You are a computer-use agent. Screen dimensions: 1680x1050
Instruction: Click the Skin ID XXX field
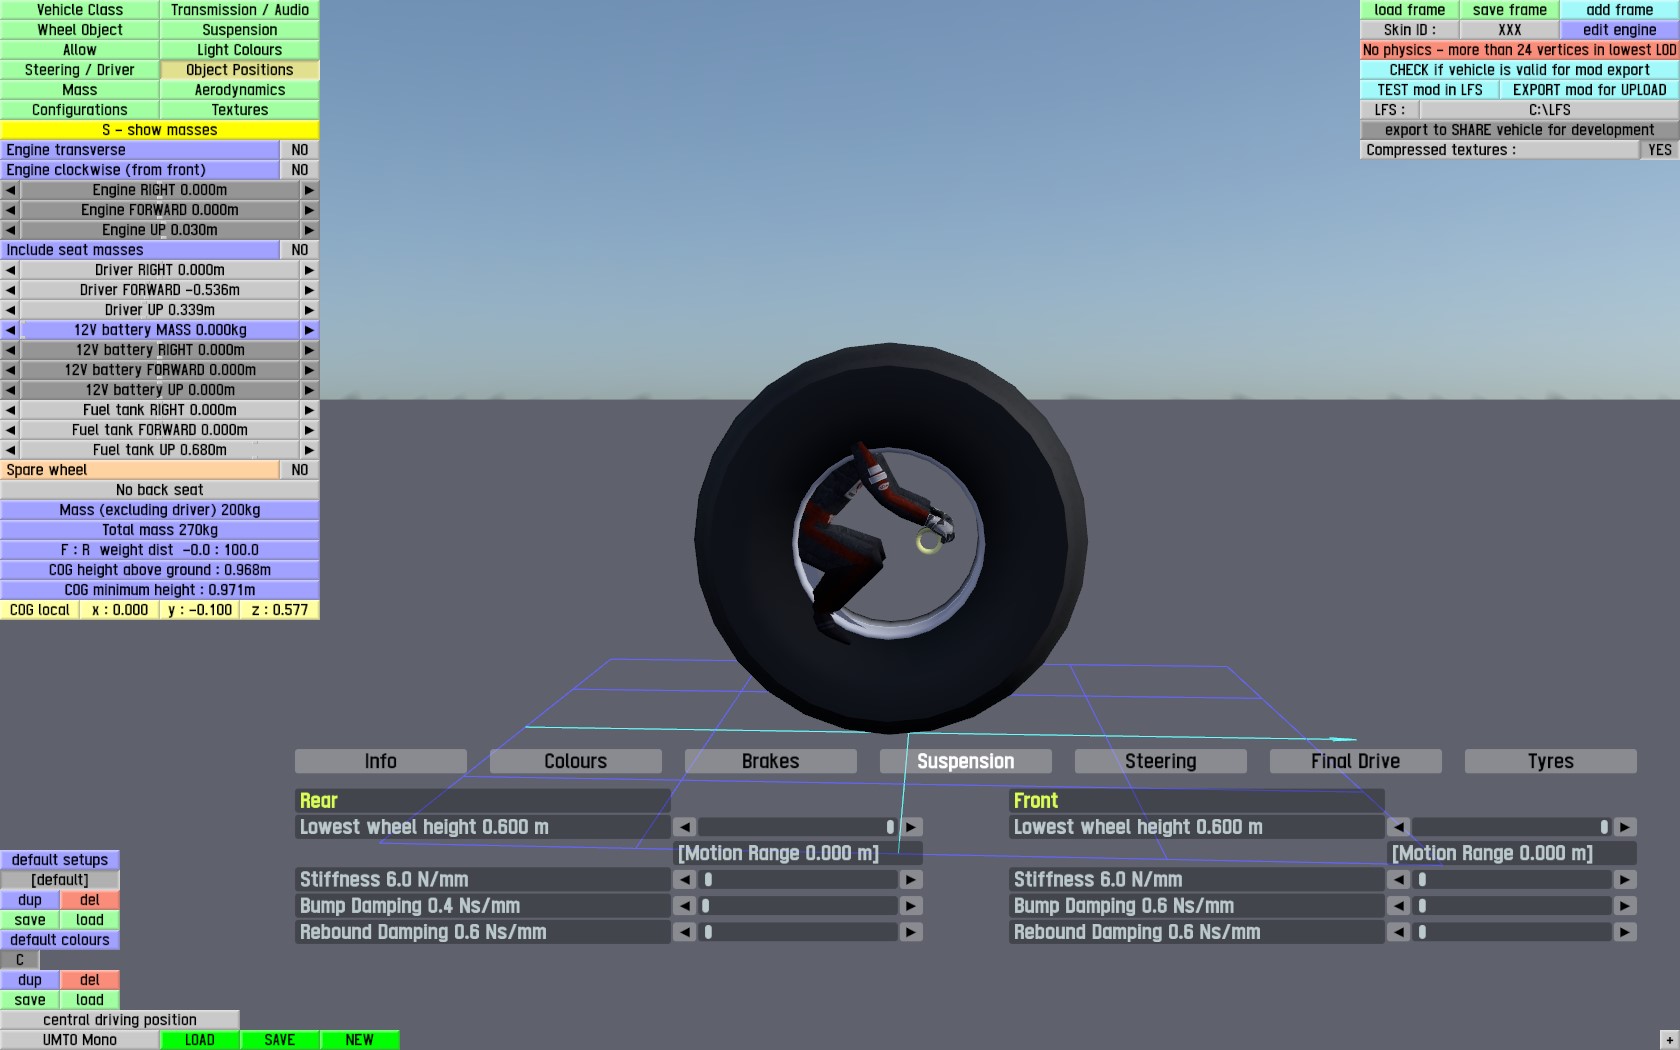[1510, 30]
